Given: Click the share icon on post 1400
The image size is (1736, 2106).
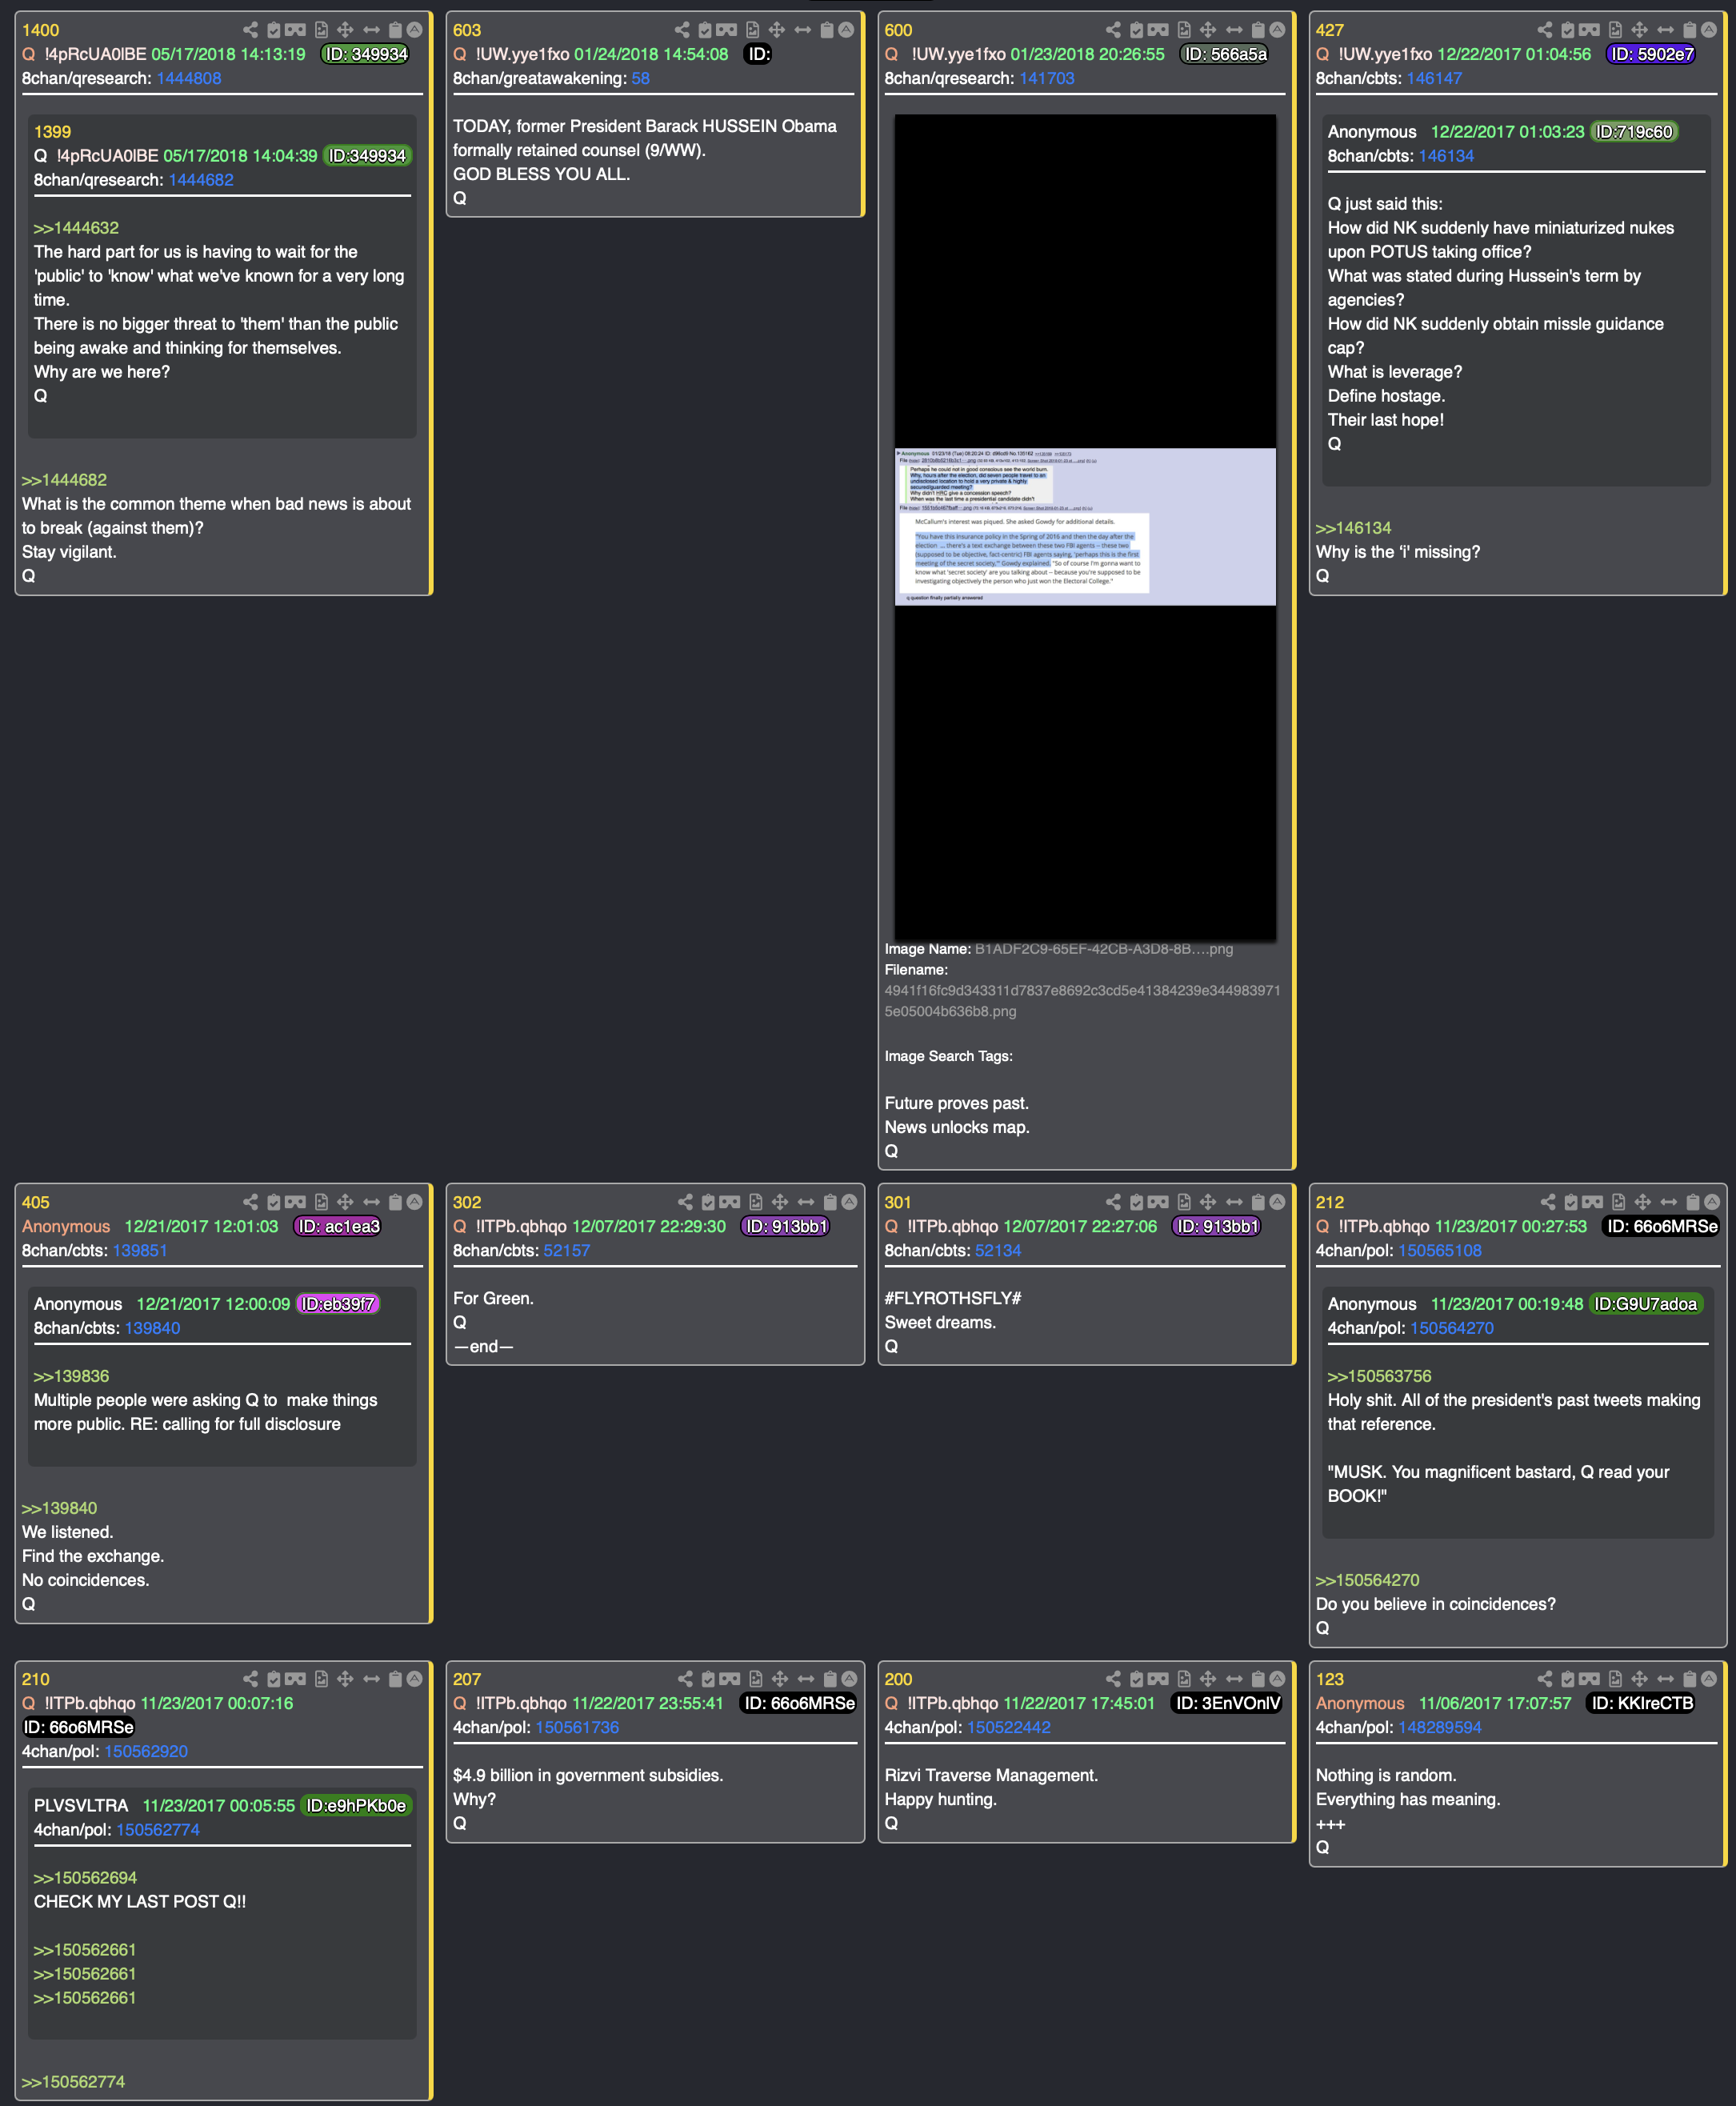Looking at the screenshot, I should click(250, 30).
